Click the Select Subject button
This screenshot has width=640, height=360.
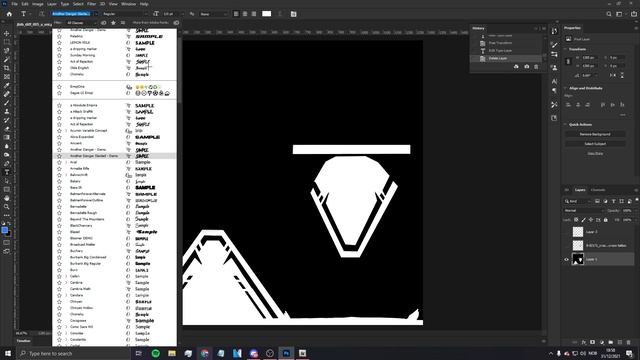click(x=595, y=144)
